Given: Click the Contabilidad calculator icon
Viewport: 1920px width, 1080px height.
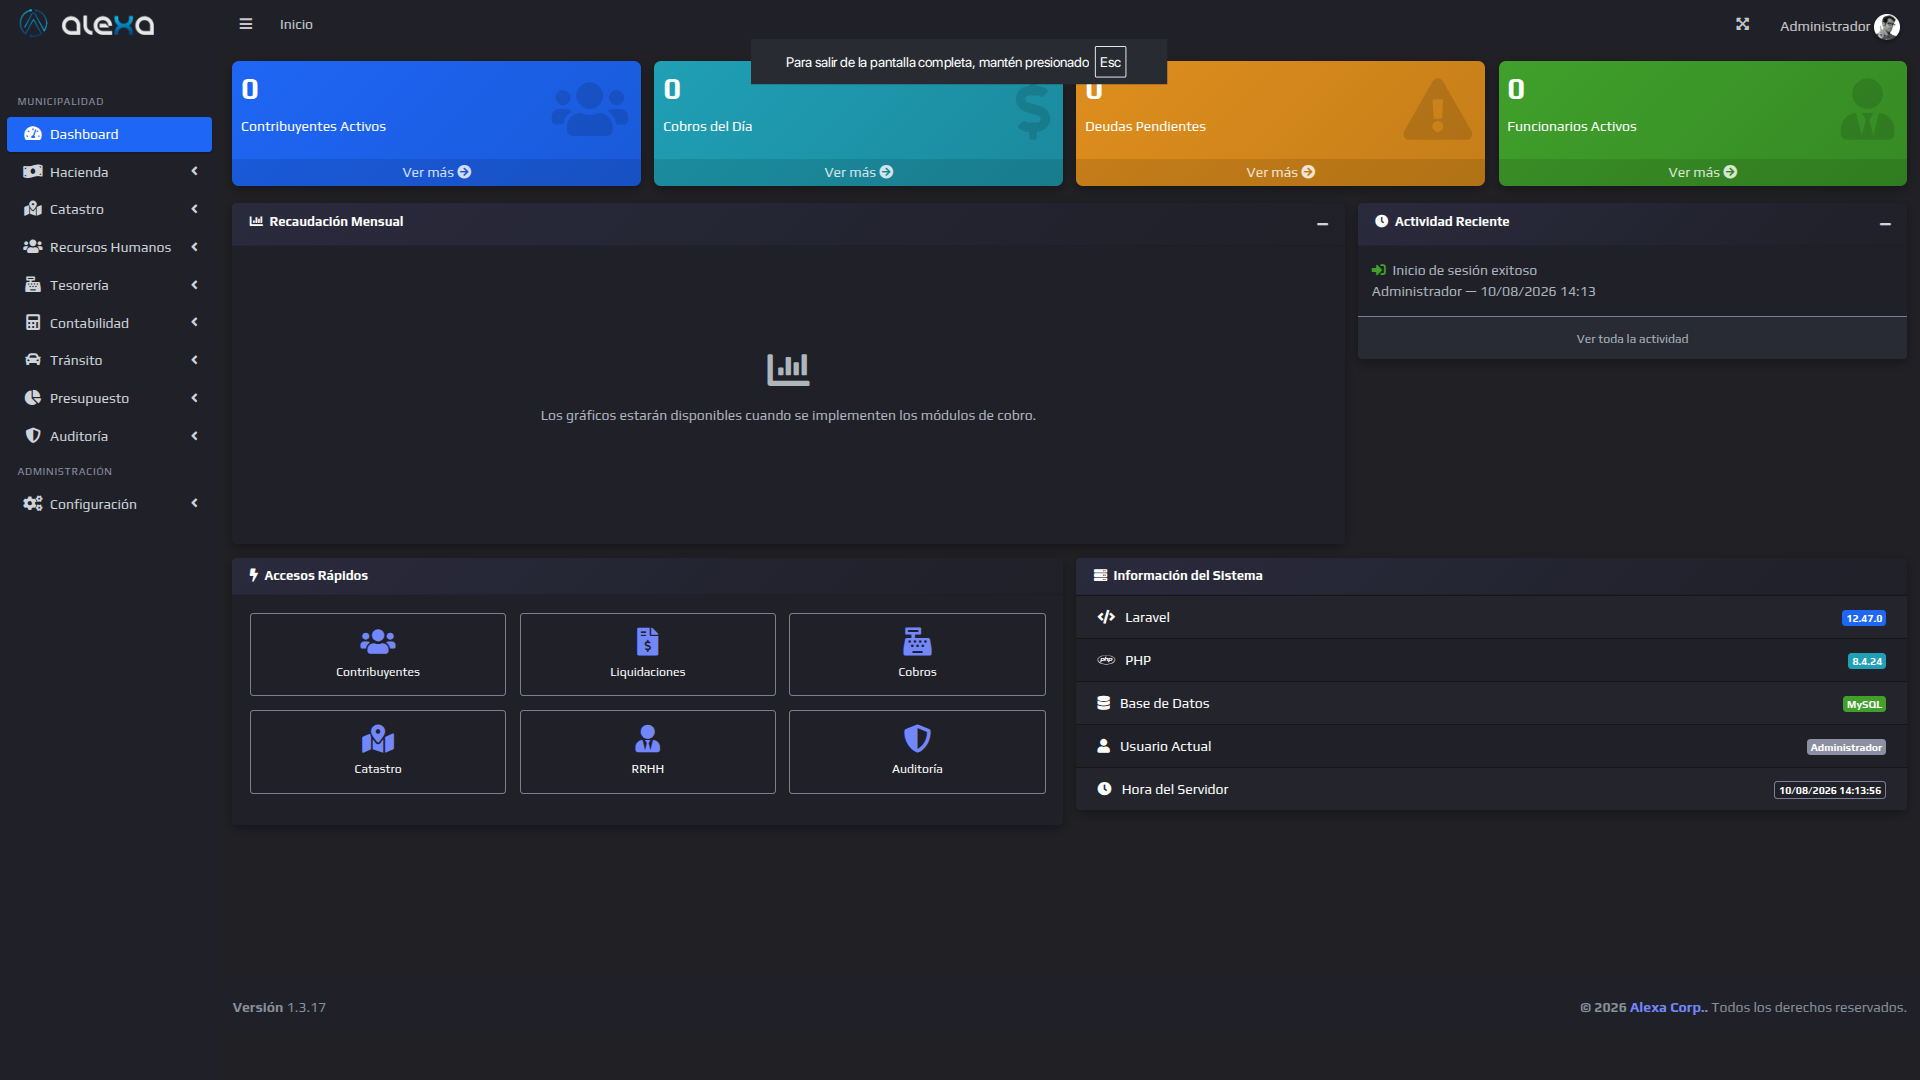Looking at the screenshot, I should pyautogui.click(x=33, y=323).
